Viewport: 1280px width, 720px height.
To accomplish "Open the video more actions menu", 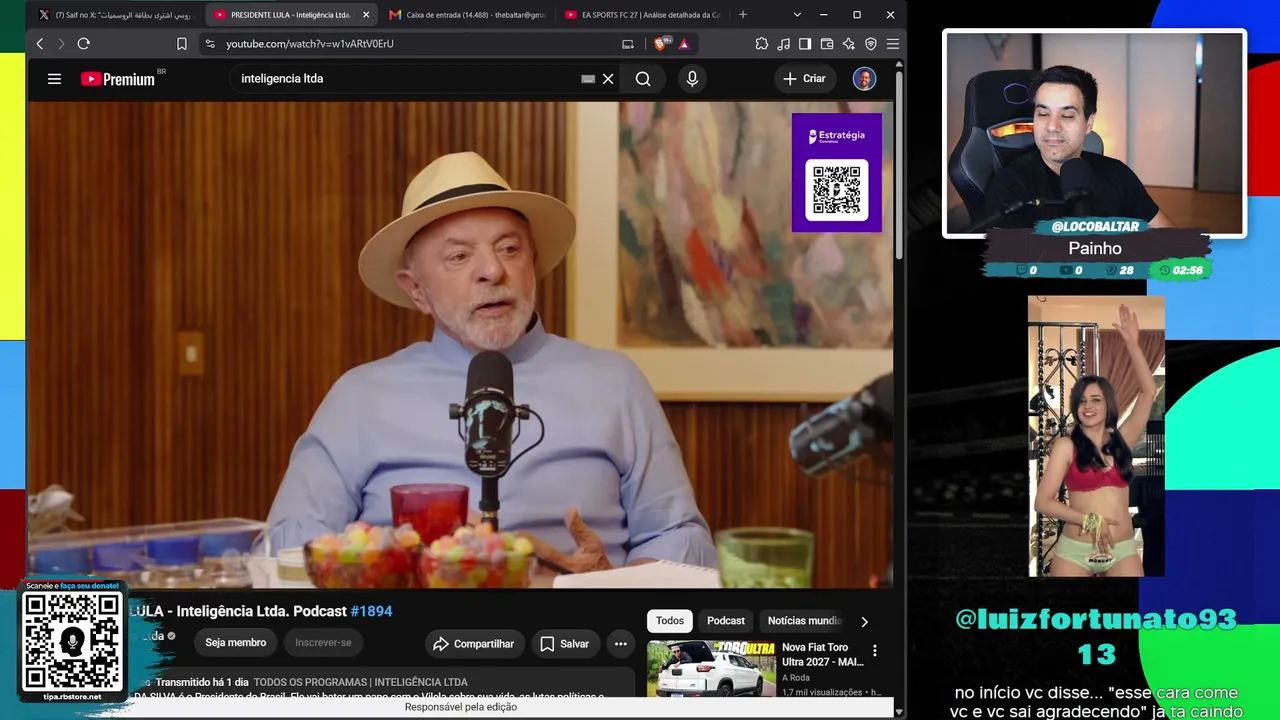I will pyautogui.click(x=621, y=644).
